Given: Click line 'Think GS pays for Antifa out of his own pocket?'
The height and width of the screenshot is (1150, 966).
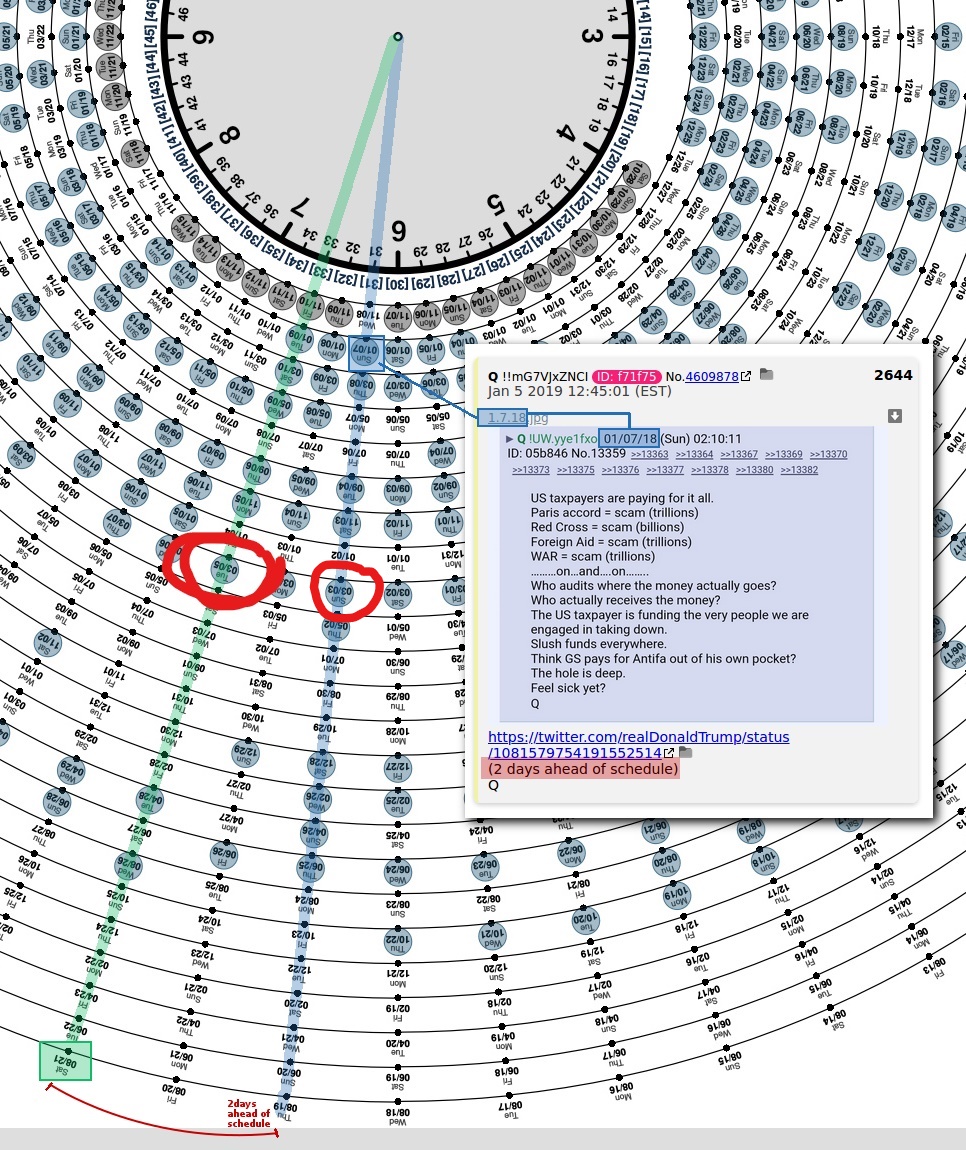Looking at the screenshot, I should [663, 659].
